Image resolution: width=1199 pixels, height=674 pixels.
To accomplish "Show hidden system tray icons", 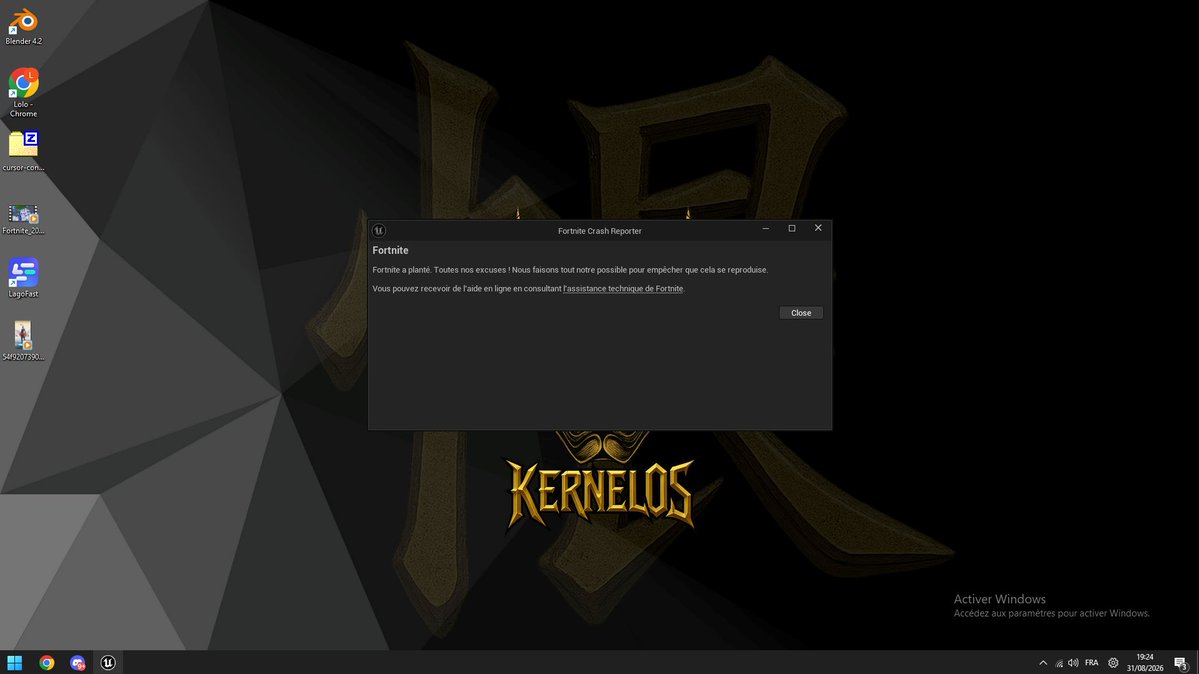I will click(x=1042, y=663).
